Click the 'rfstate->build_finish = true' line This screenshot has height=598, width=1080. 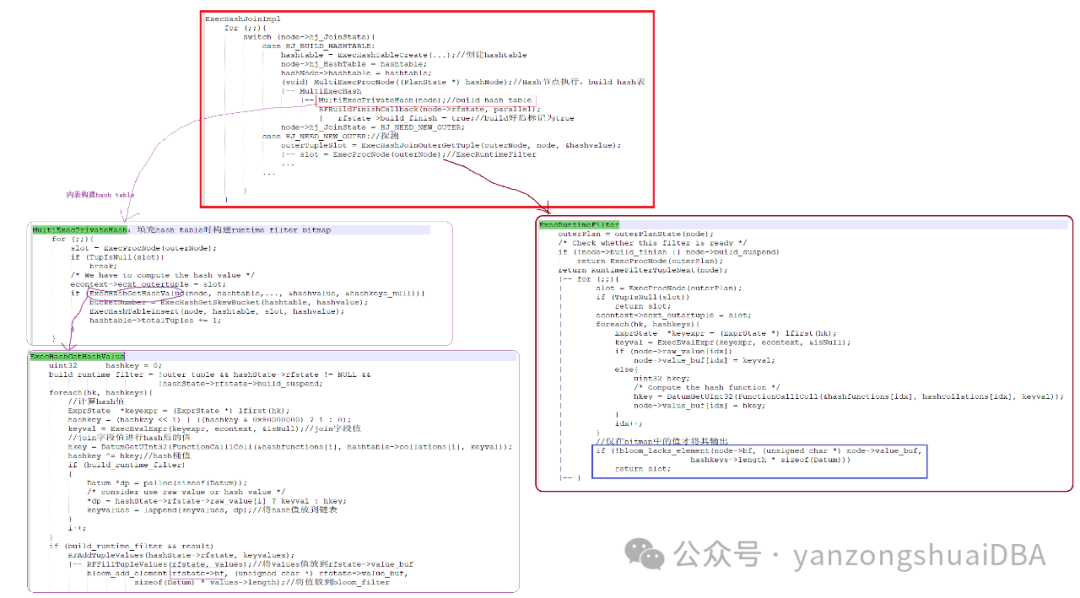(x=455, y=118)
